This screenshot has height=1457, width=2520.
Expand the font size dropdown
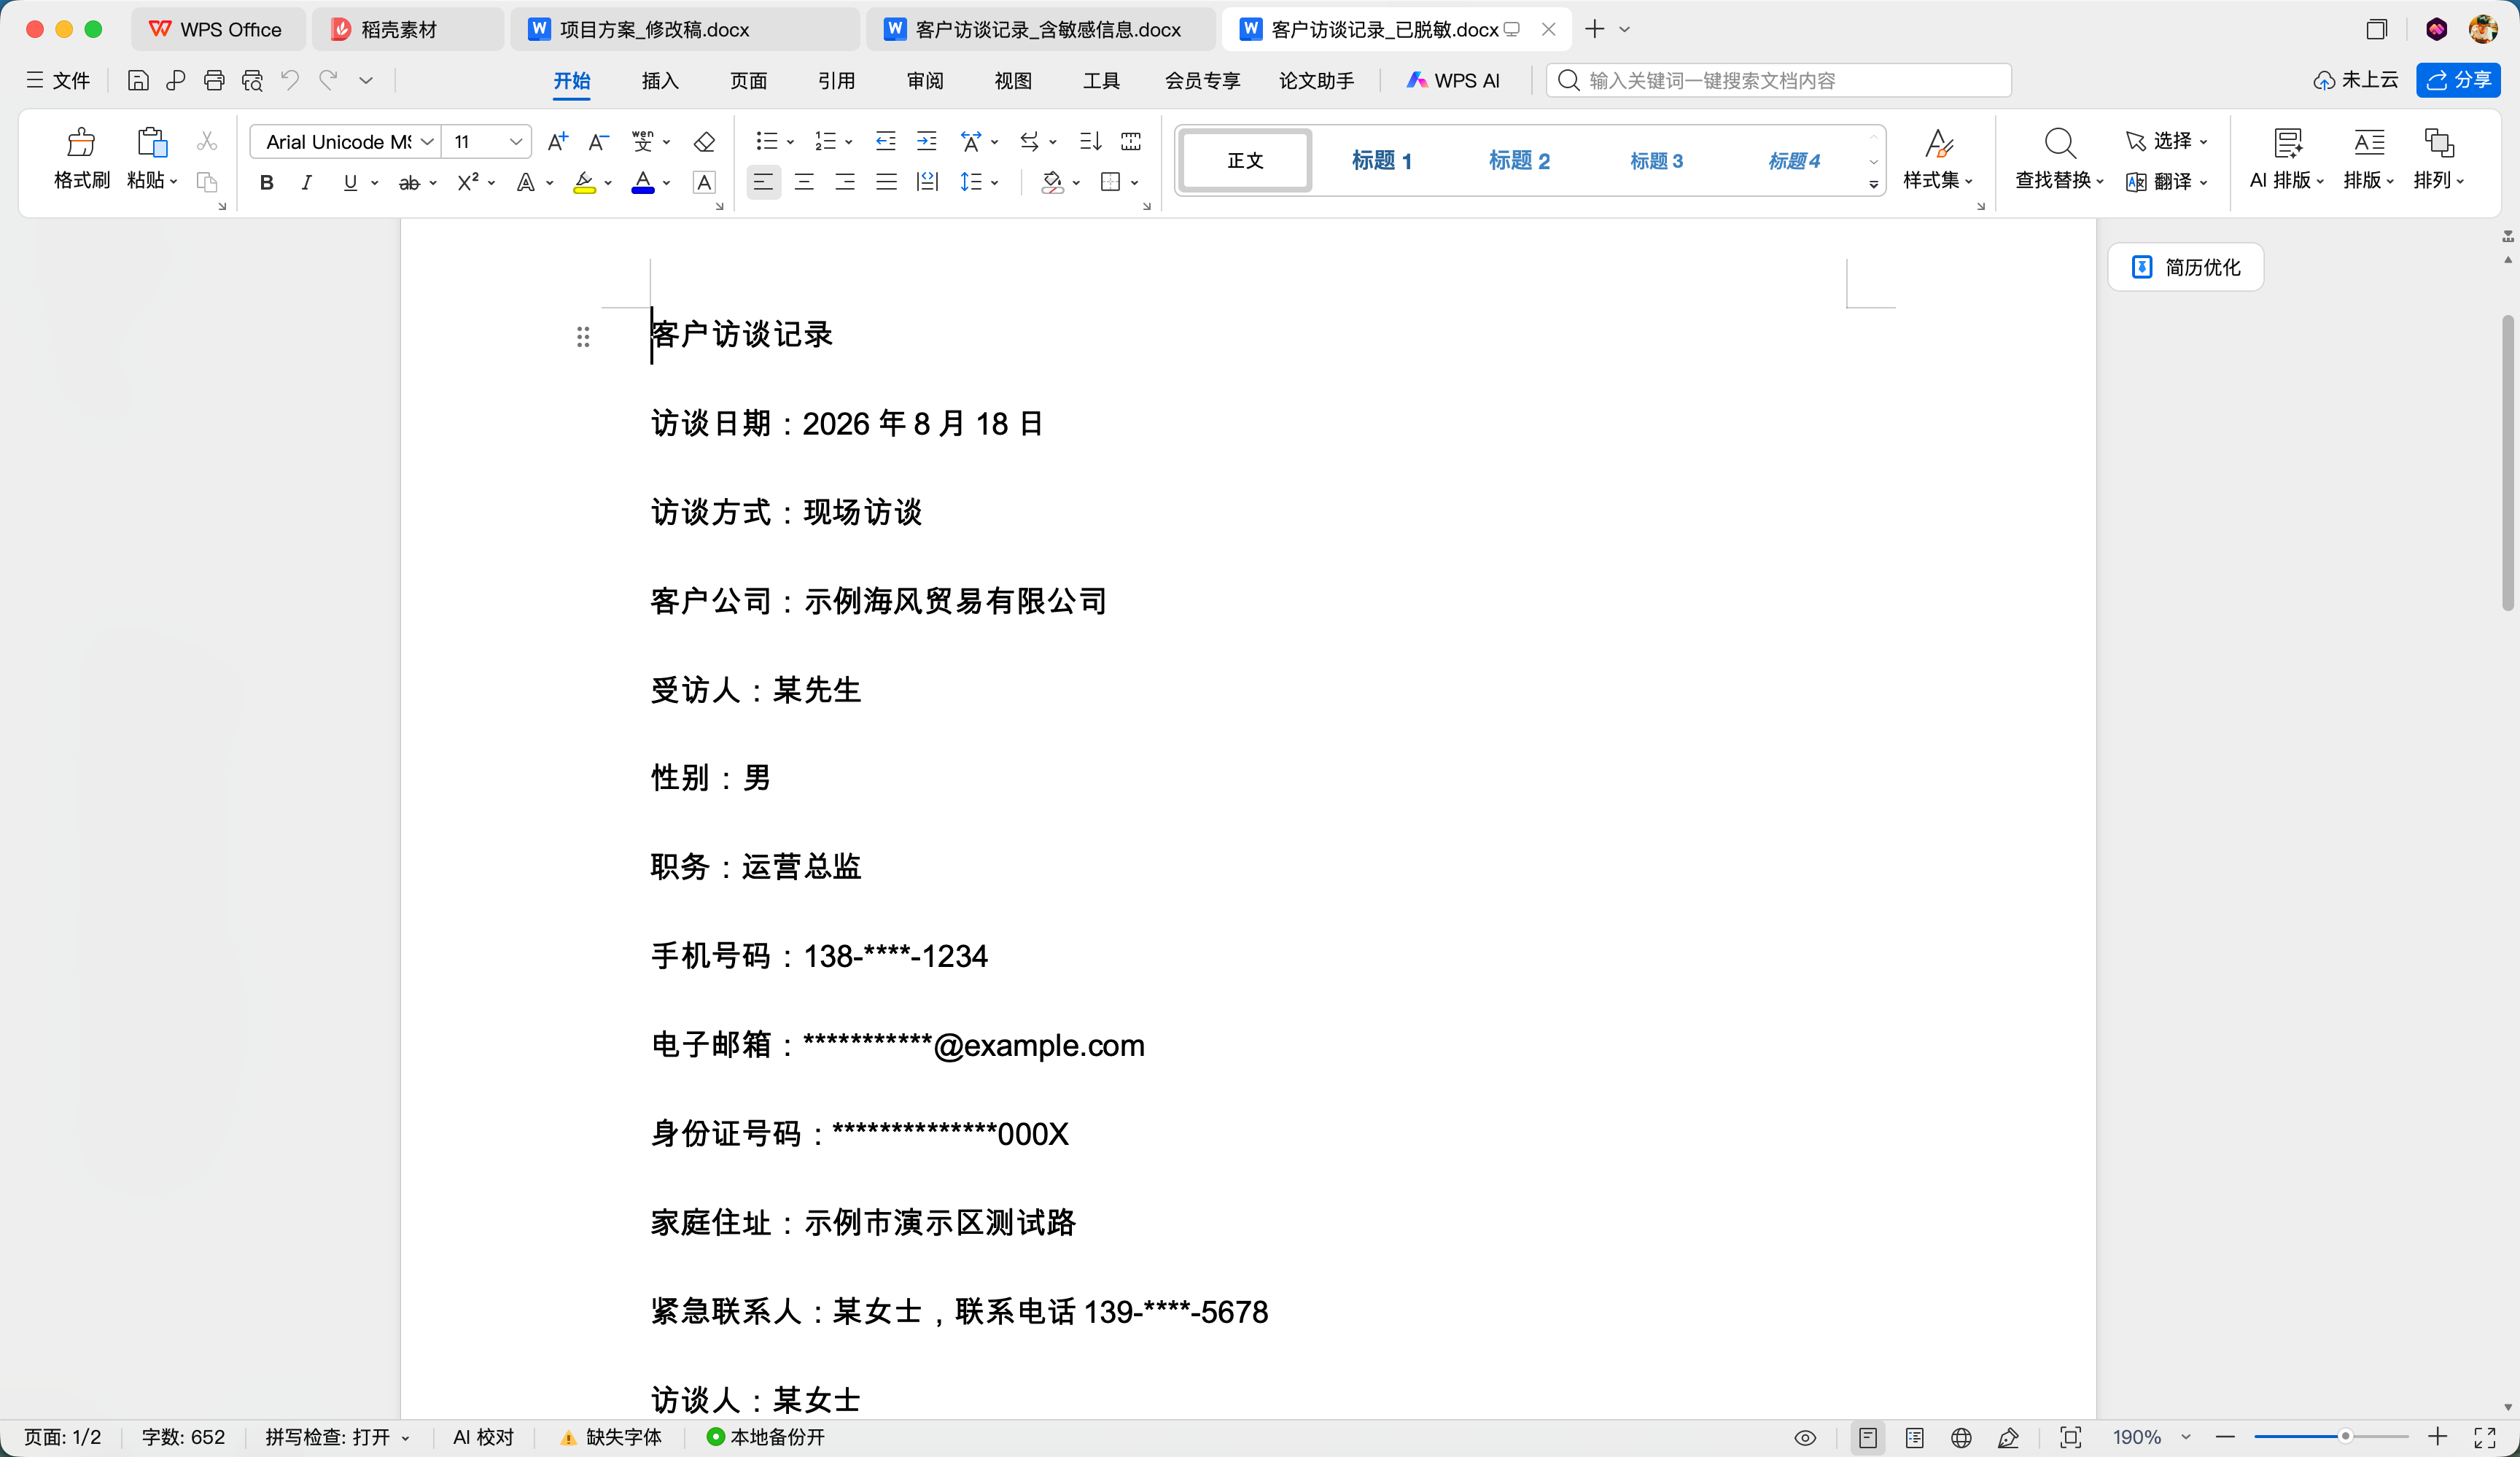(516, 141)
